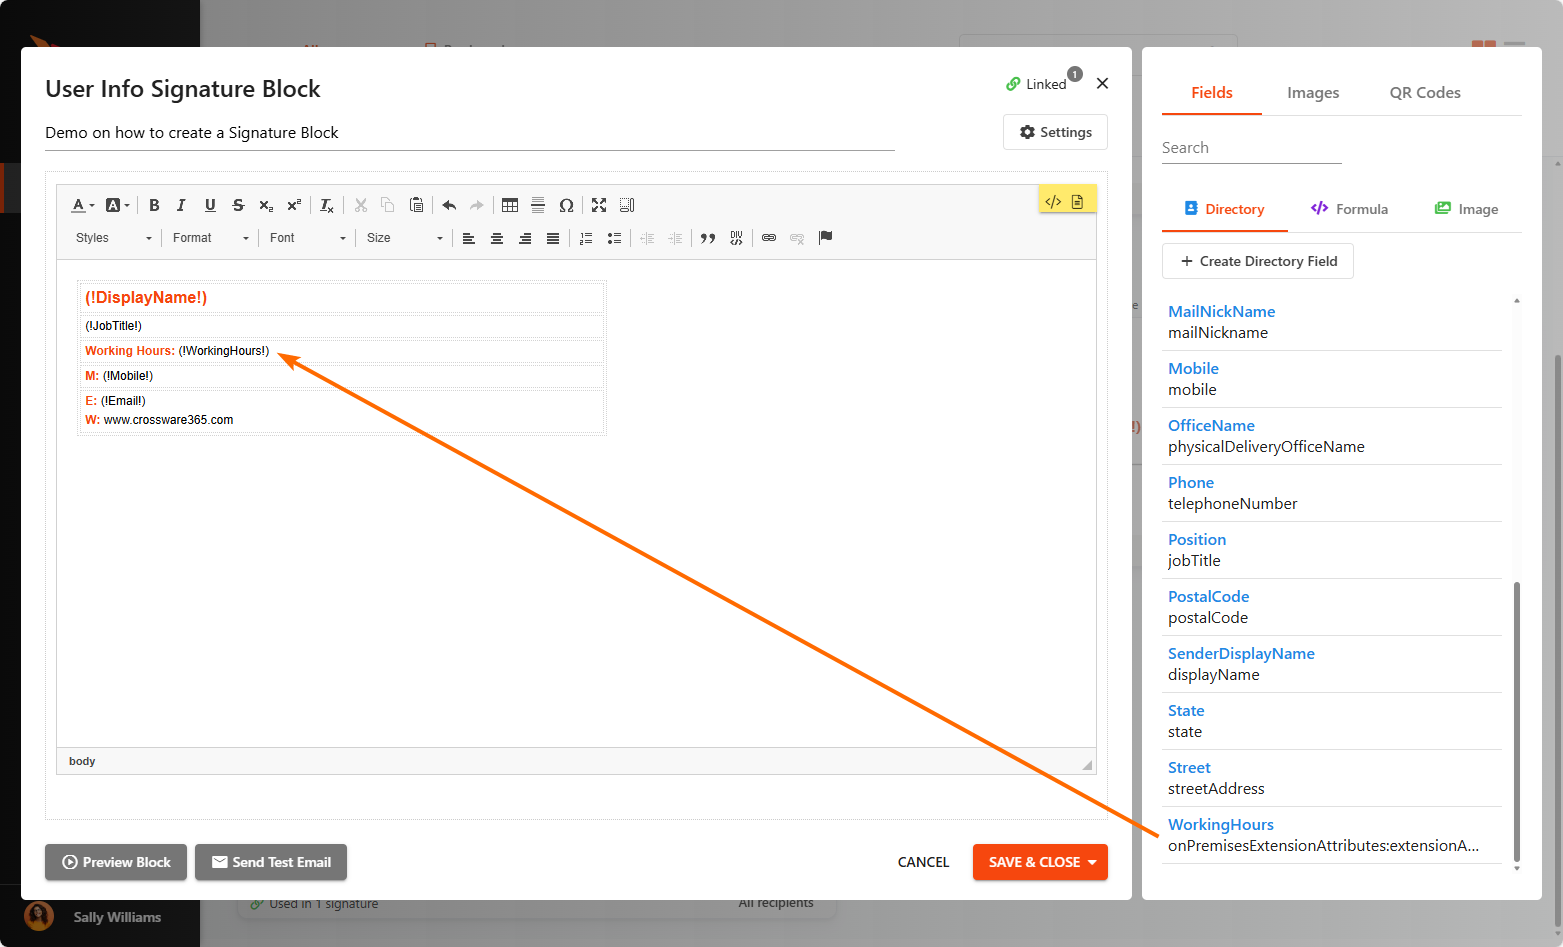Toggle italic formatting

[x=181, y=205]
